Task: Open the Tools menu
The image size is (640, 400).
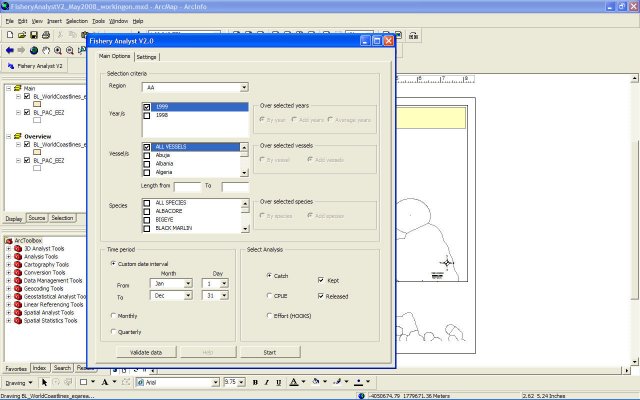Action: pyautogui.click(x=98, y=21)
